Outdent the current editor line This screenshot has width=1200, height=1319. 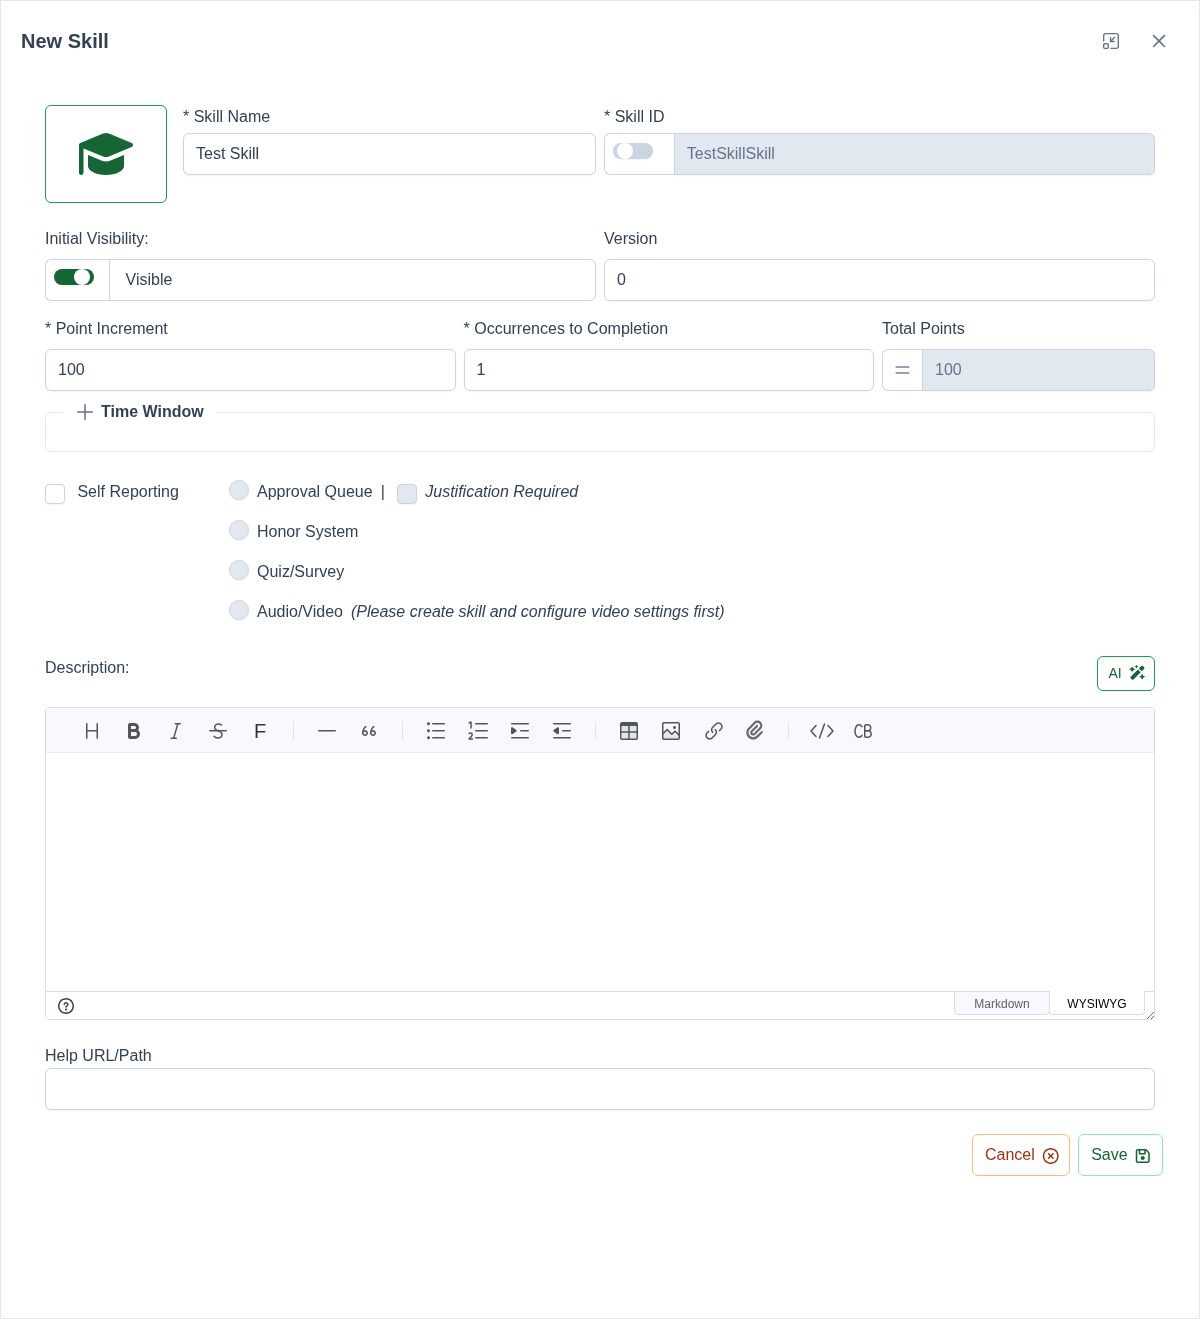coord(562,731)
